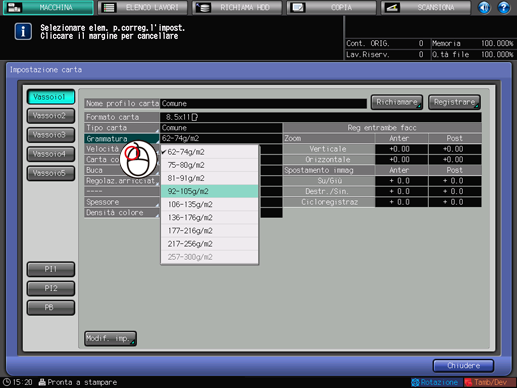Select the Vassoio1 tray
This screenshot has width=517, height=388.
tap(51, 97)
